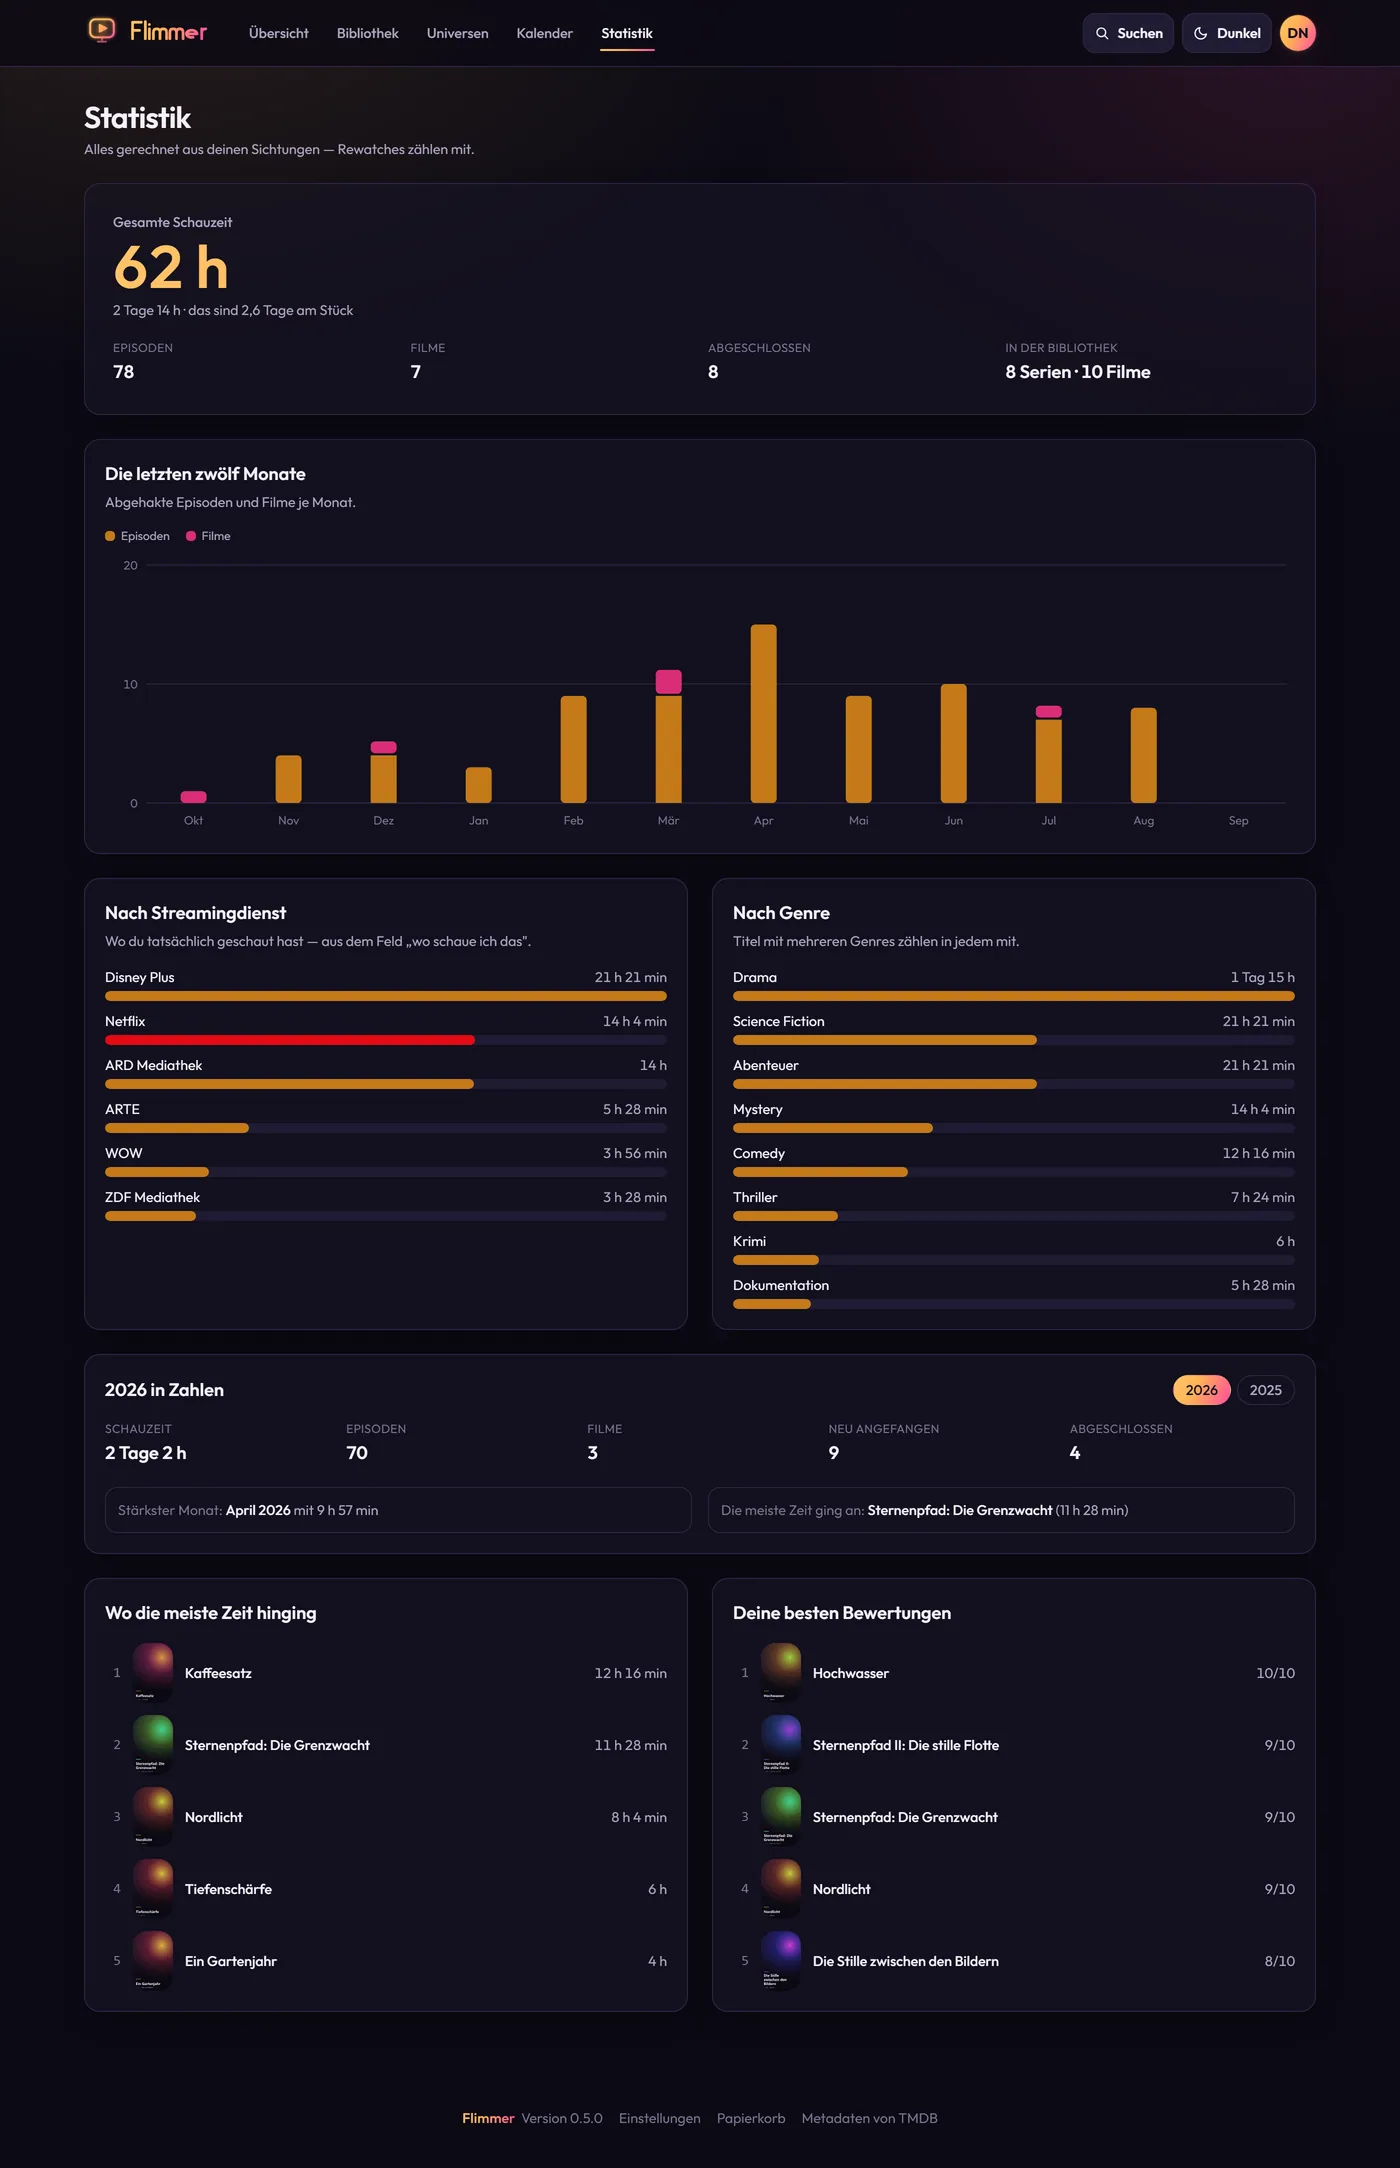The width and height of the screenshot is (1400, 2168).
Task: Toggle the Dunkel theme button
Action: [1226, 33]
